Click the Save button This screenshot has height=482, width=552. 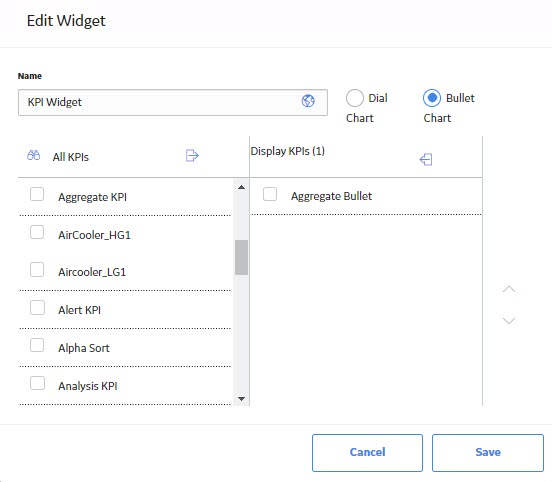[488, 452]
